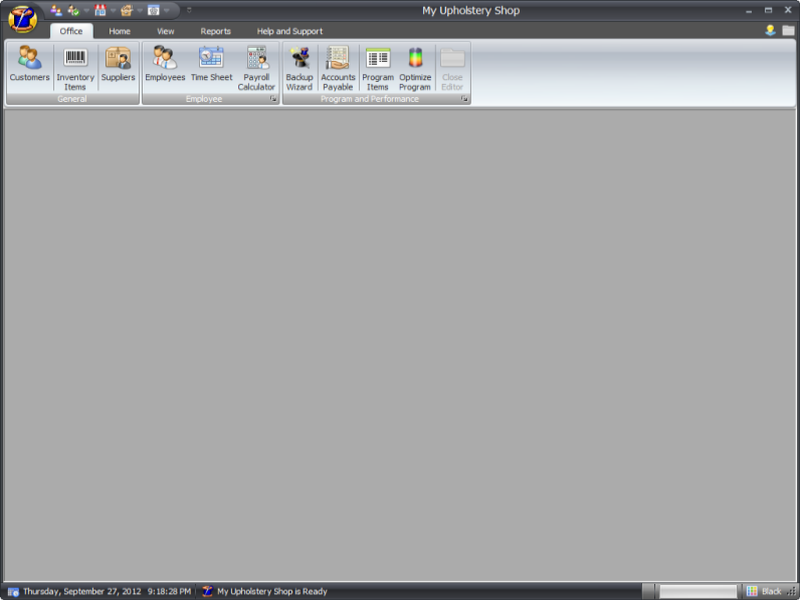Click the folder icon at ribbon right
The width and height of the screenshot is (800, 600).
point(788,31)
